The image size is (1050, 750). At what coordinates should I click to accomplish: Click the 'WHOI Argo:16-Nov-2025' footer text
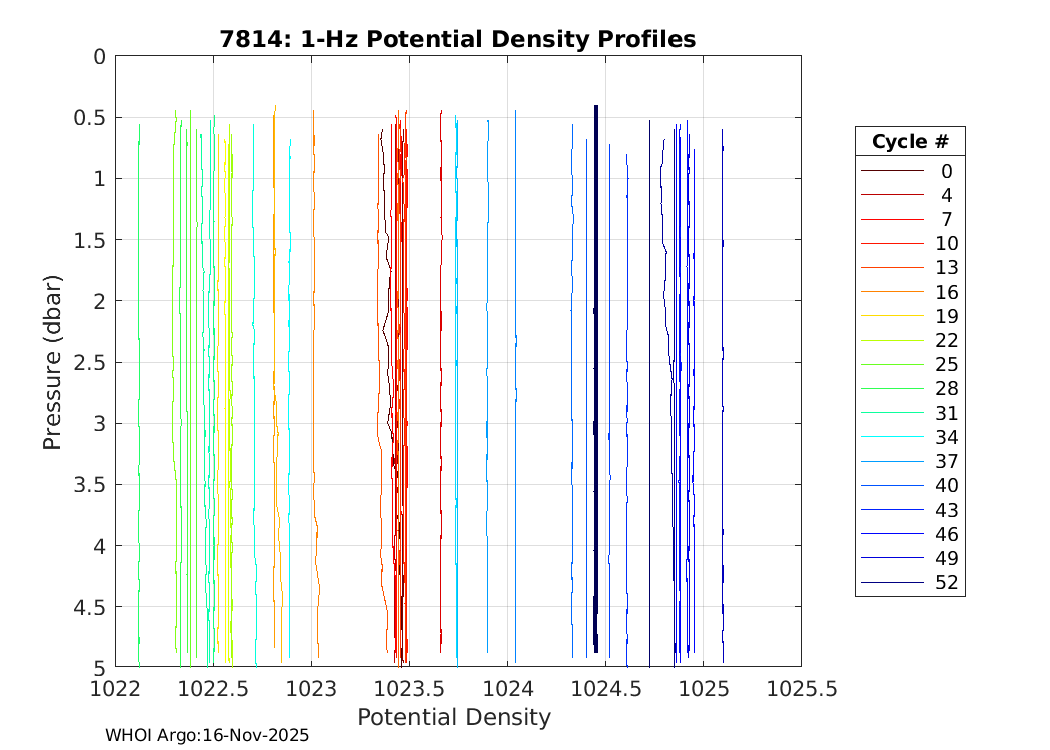click(x=207, y=735)
